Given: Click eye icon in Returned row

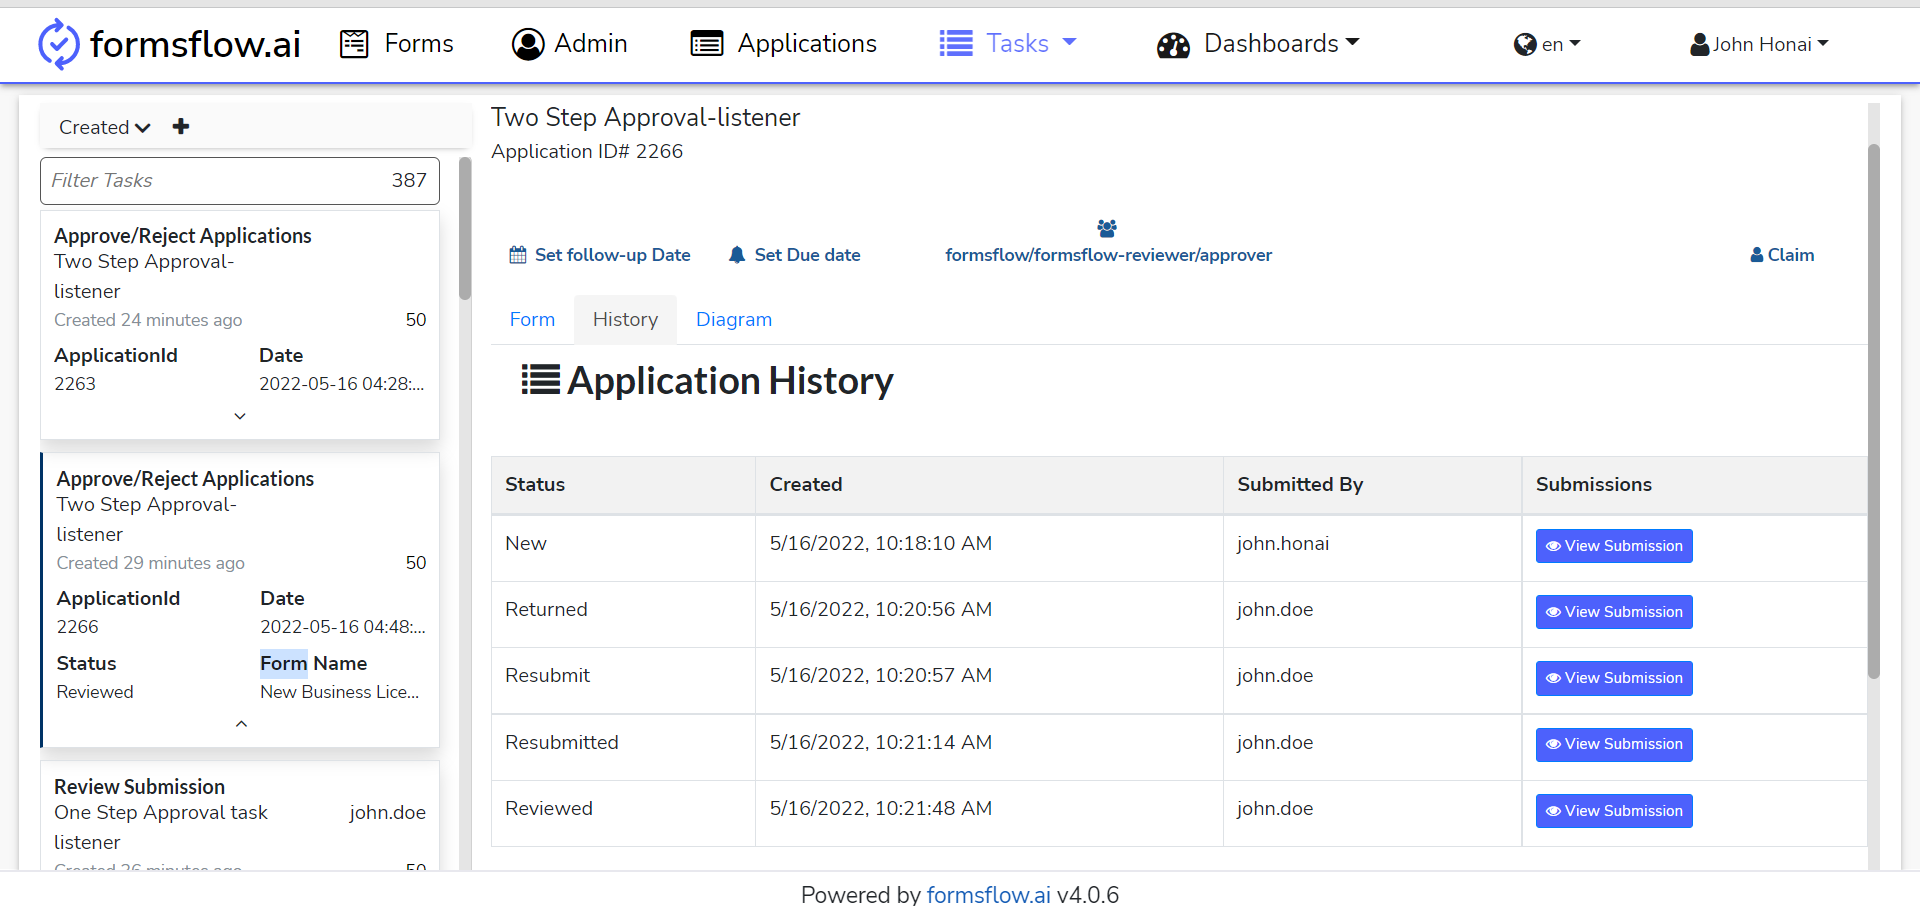Looking at the screenshot, I should tap(1553, 612).
